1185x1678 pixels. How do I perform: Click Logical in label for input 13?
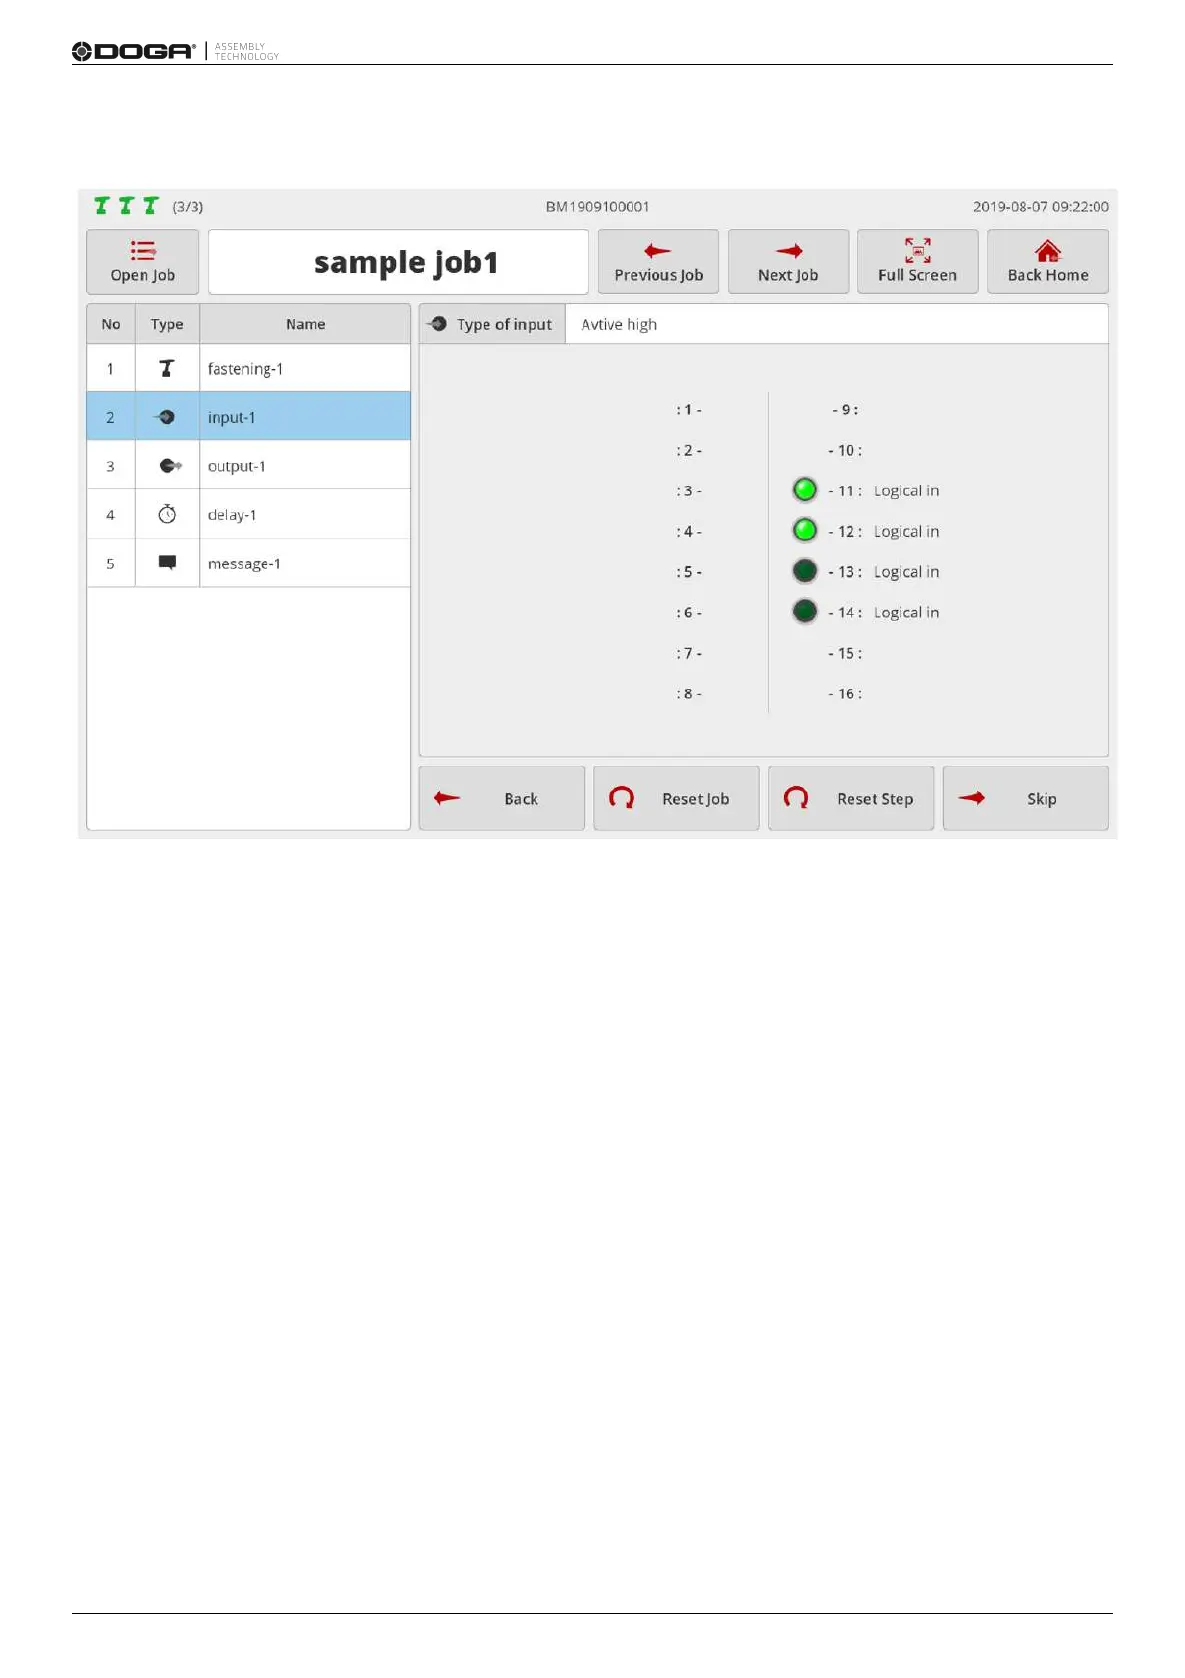pyautogui.click(x=906, y=572)
